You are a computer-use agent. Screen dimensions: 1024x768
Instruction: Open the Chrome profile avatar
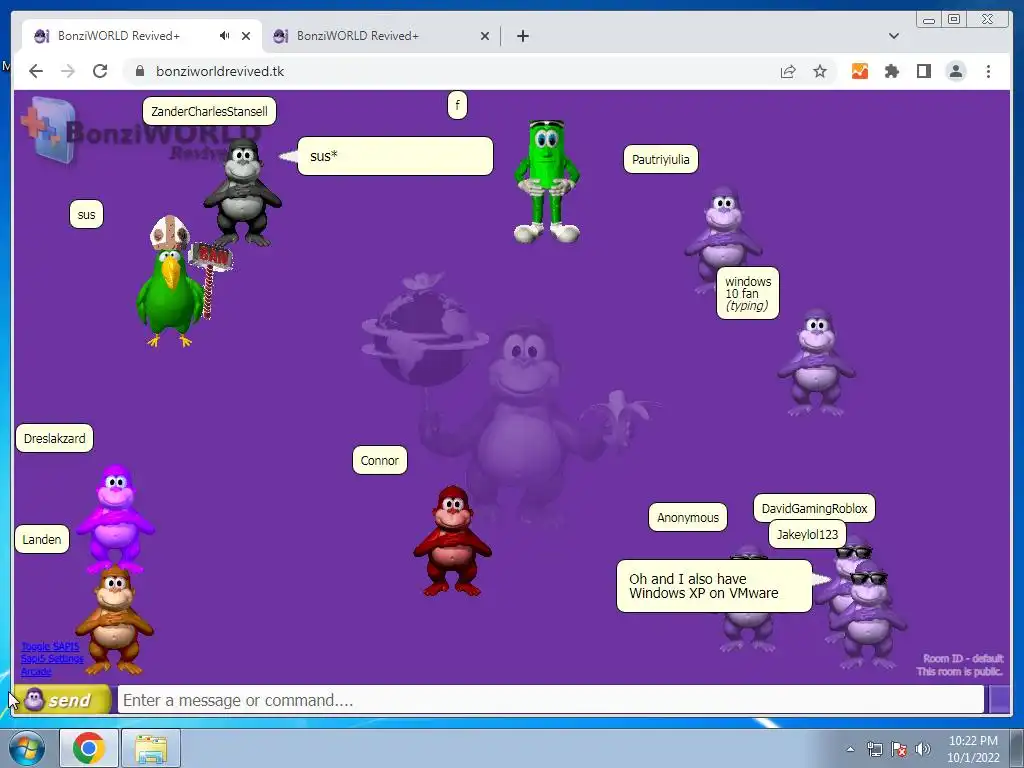(x=955, y=71)
